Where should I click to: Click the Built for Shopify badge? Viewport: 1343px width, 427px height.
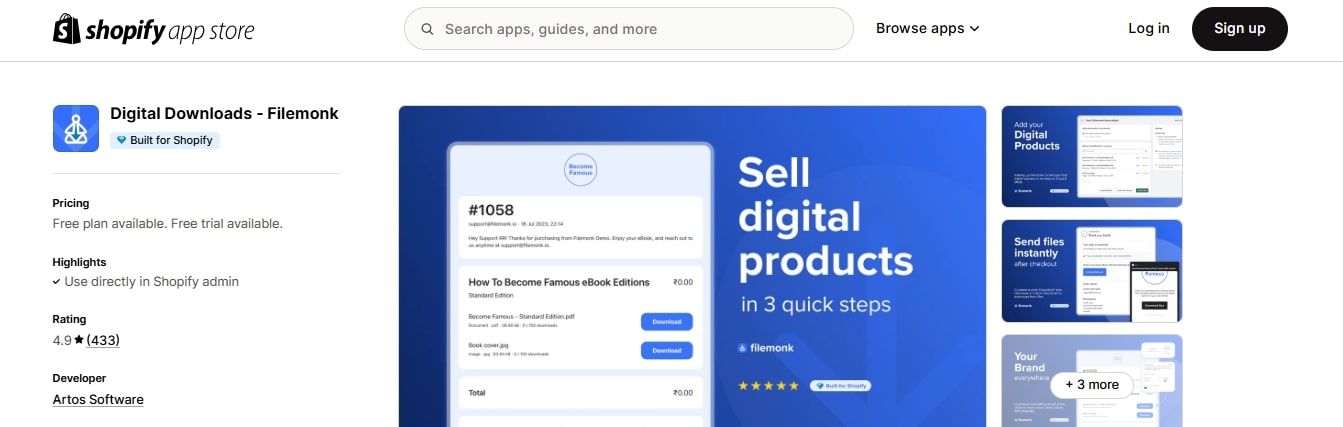165,140
